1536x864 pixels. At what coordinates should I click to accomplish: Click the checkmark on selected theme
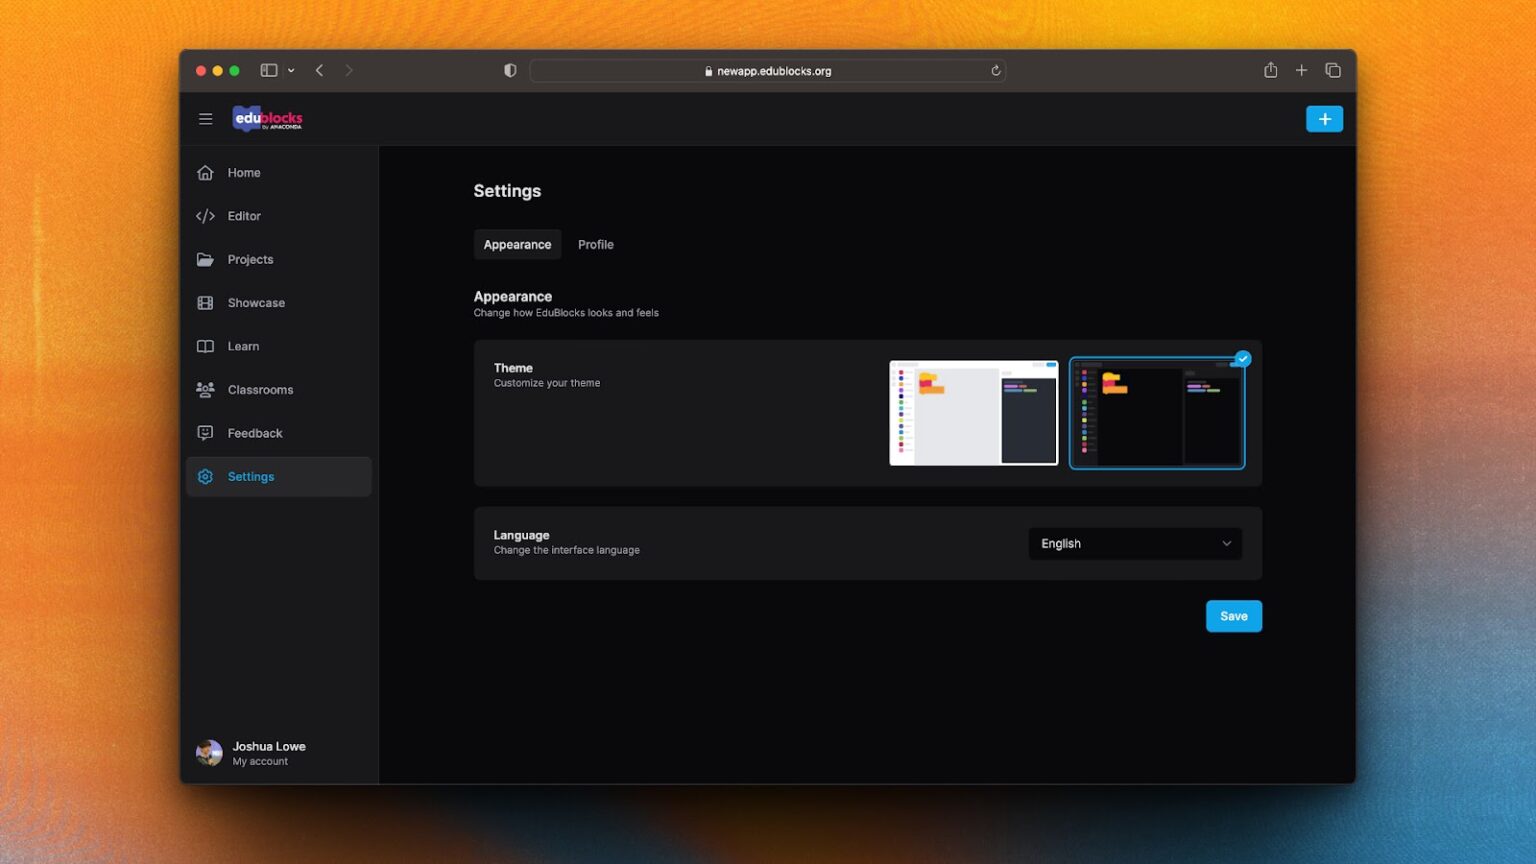[1242, 358]
